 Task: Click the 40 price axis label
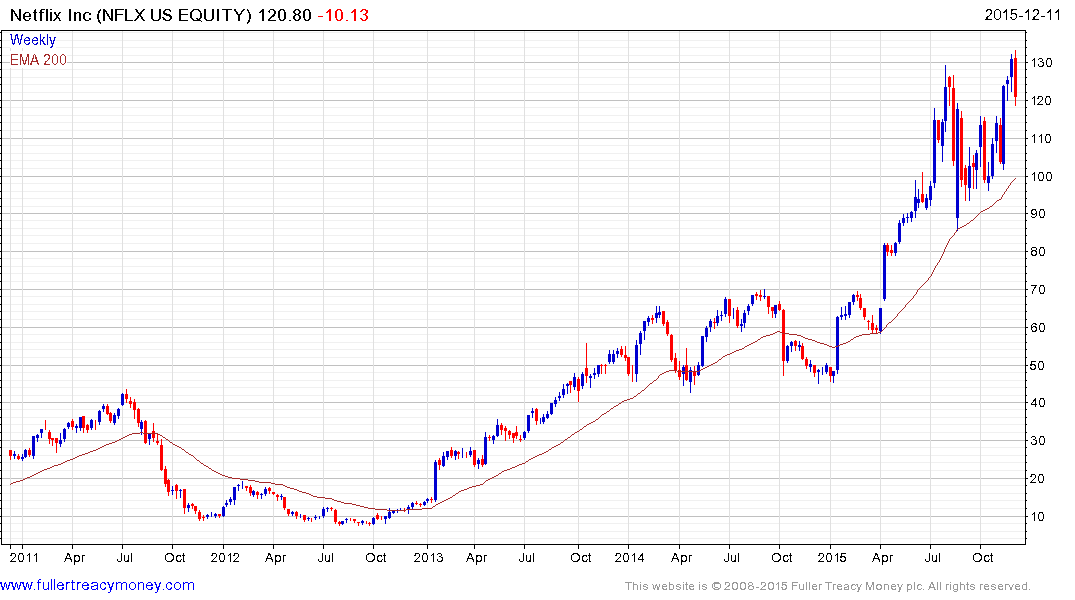[1038, 403]
